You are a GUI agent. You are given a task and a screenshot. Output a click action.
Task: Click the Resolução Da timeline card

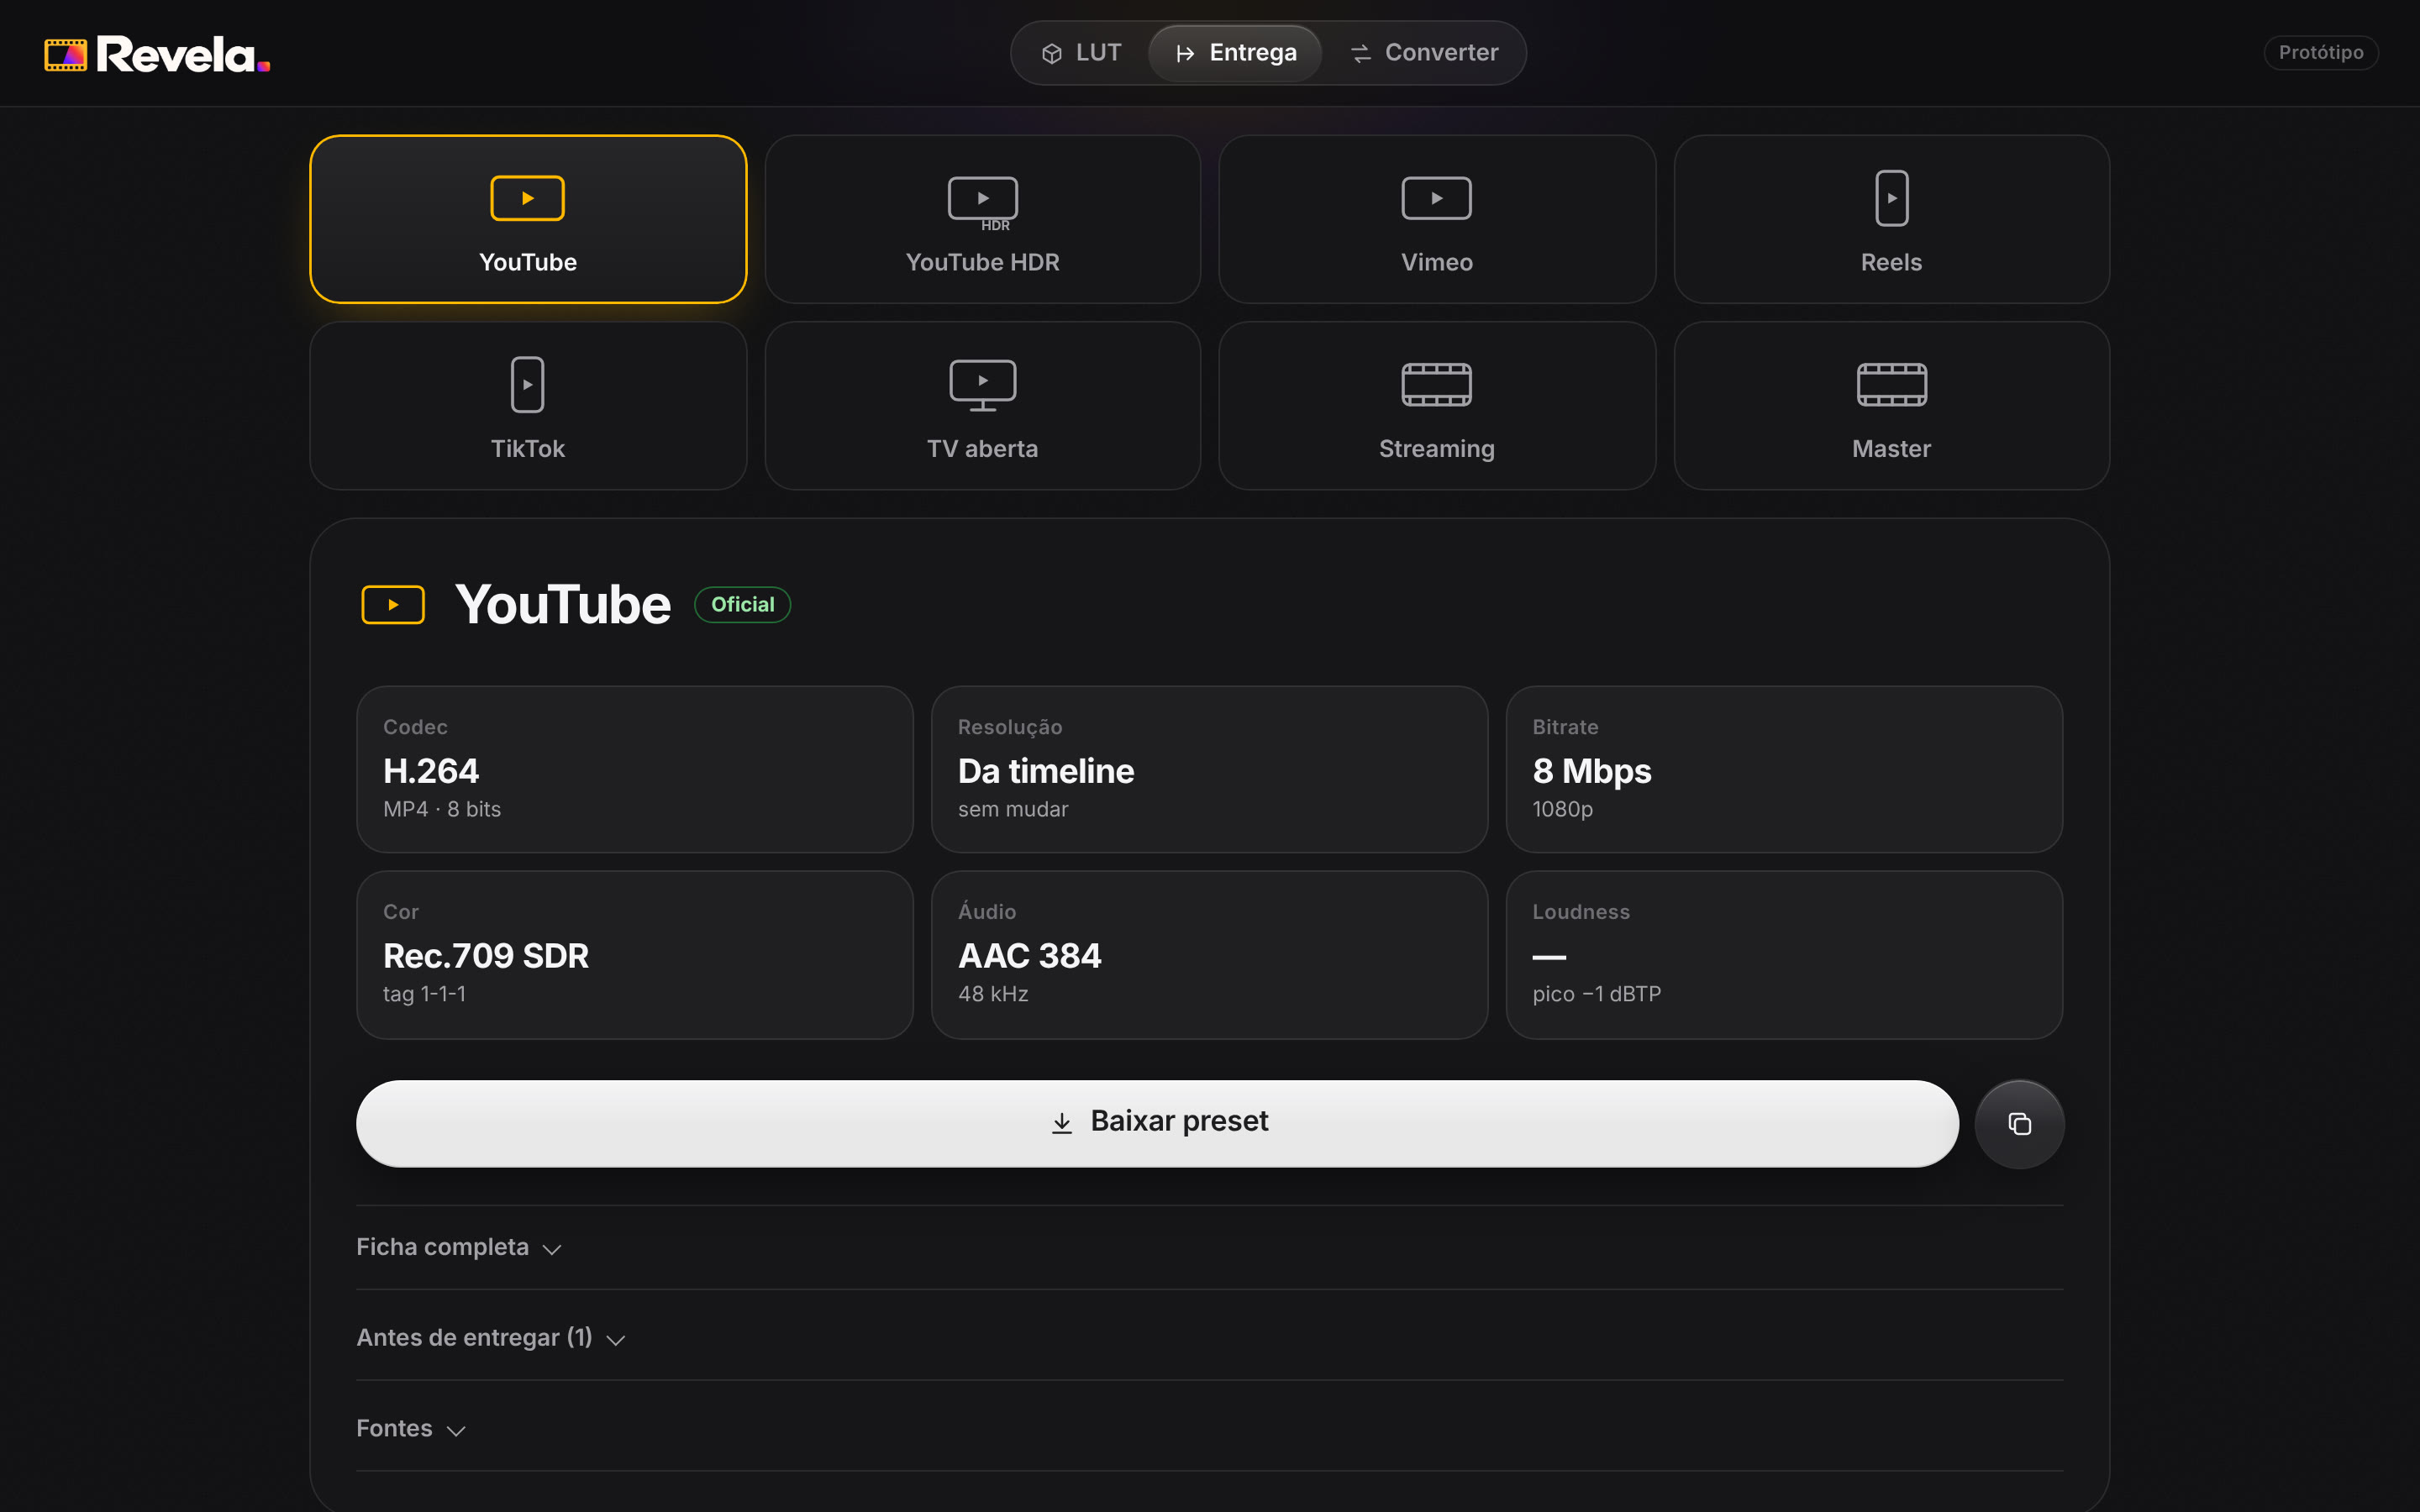point(1209,769)
